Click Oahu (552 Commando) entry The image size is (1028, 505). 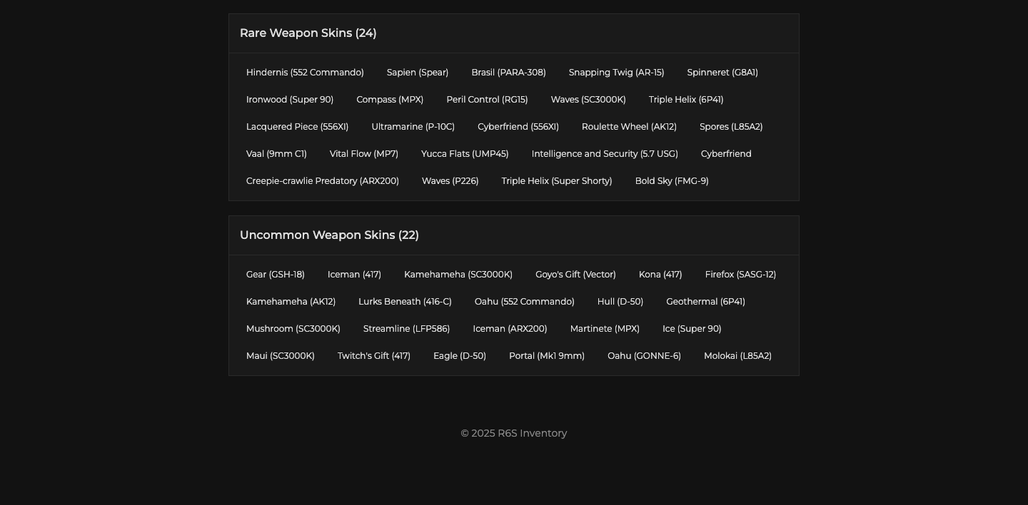[x=524, y=302]
